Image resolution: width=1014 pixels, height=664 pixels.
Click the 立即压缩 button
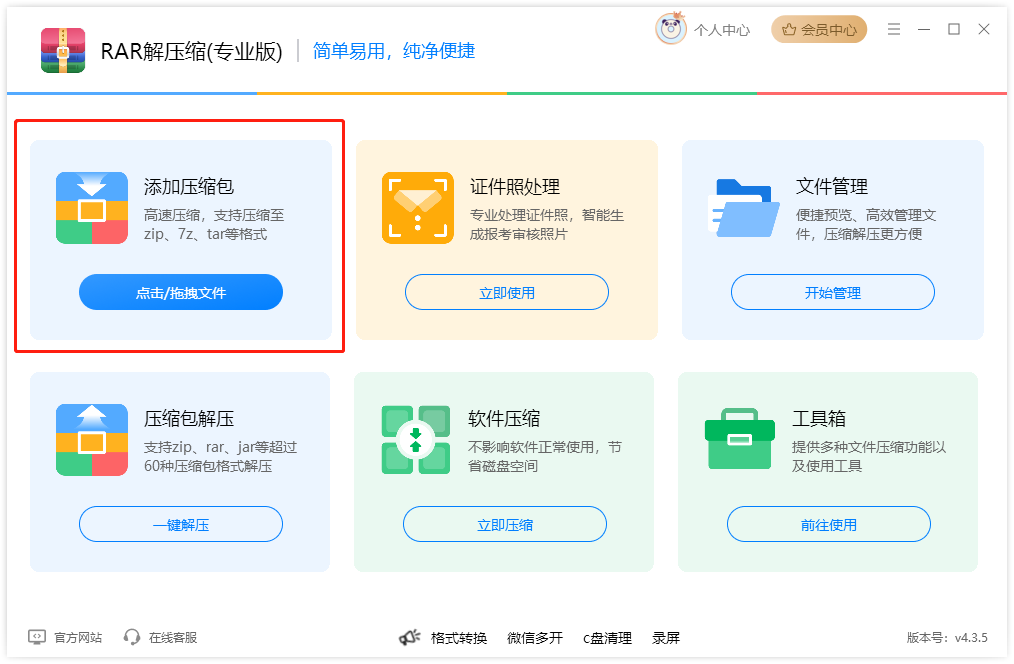pos(505,525)
